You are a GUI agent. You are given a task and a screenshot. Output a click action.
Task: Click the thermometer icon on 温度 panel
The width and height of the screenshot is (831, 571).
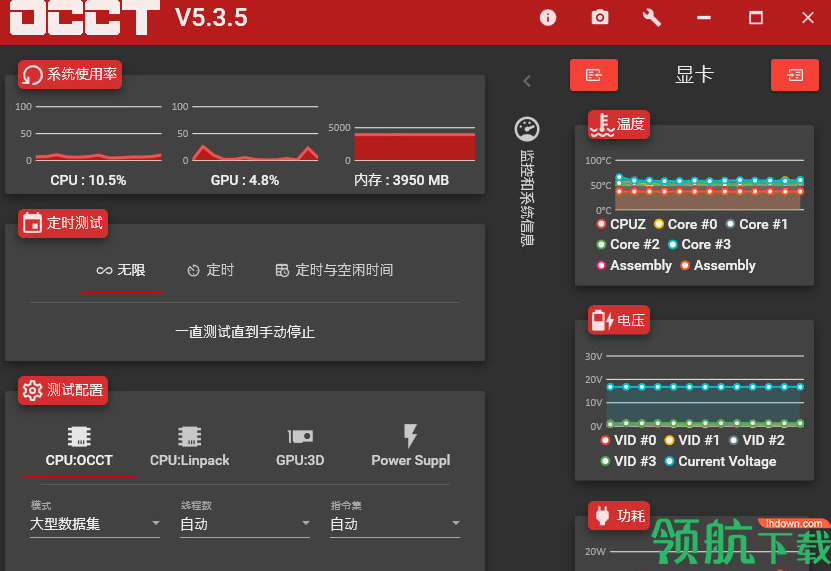pos(602,125)
